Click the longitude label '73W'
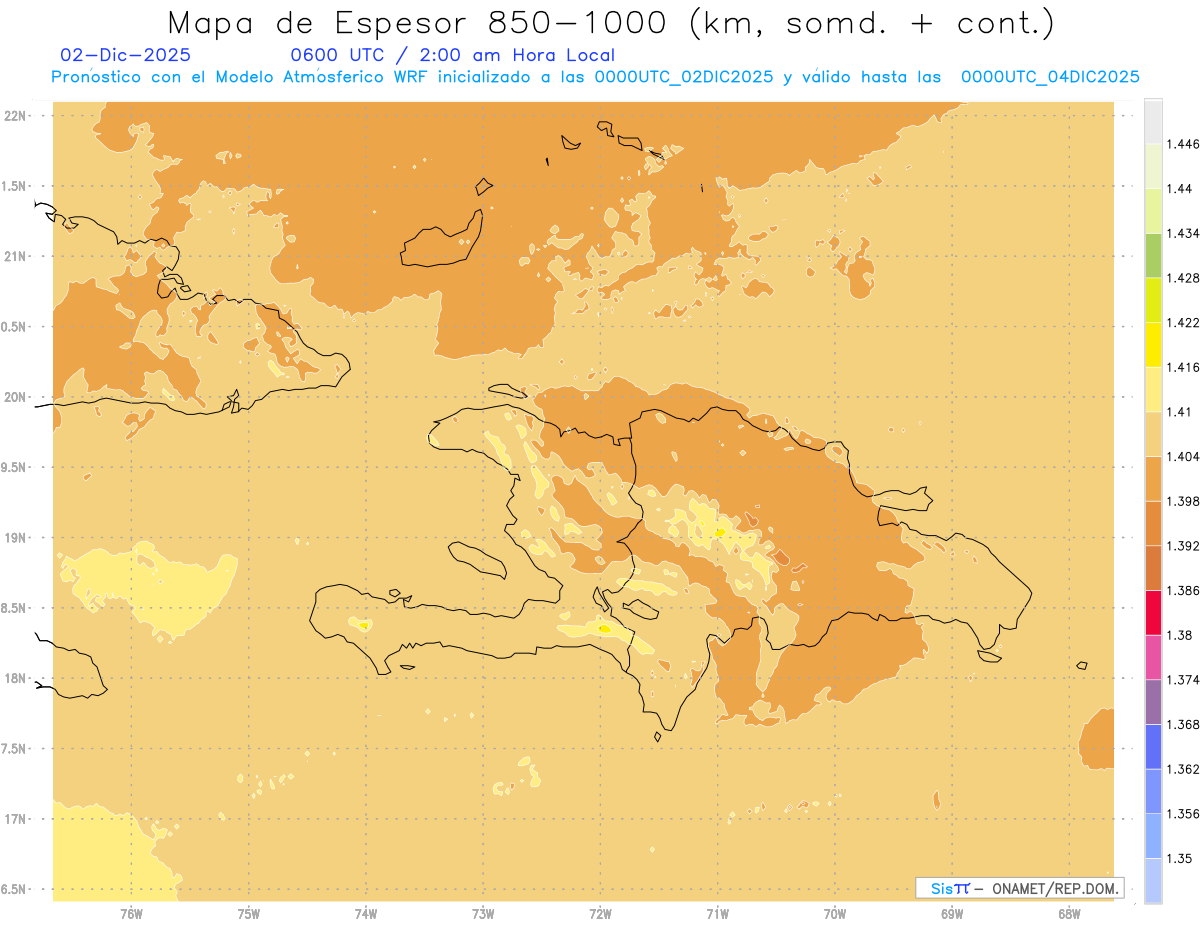Image resolution: width=1200 pixels, height=927 pixels. coord(483,913)
